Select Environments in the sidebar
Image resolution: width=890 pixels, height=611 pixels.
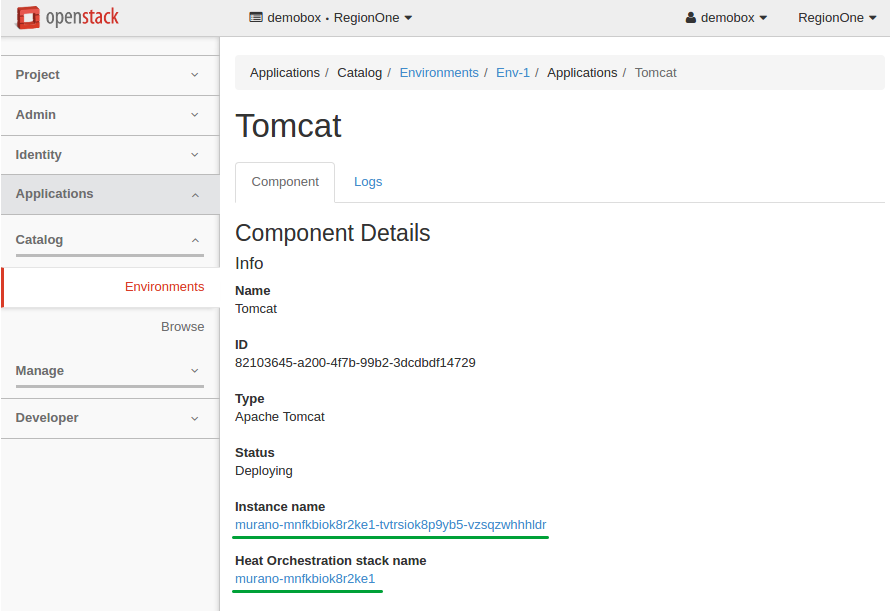(x=164, y=286)
